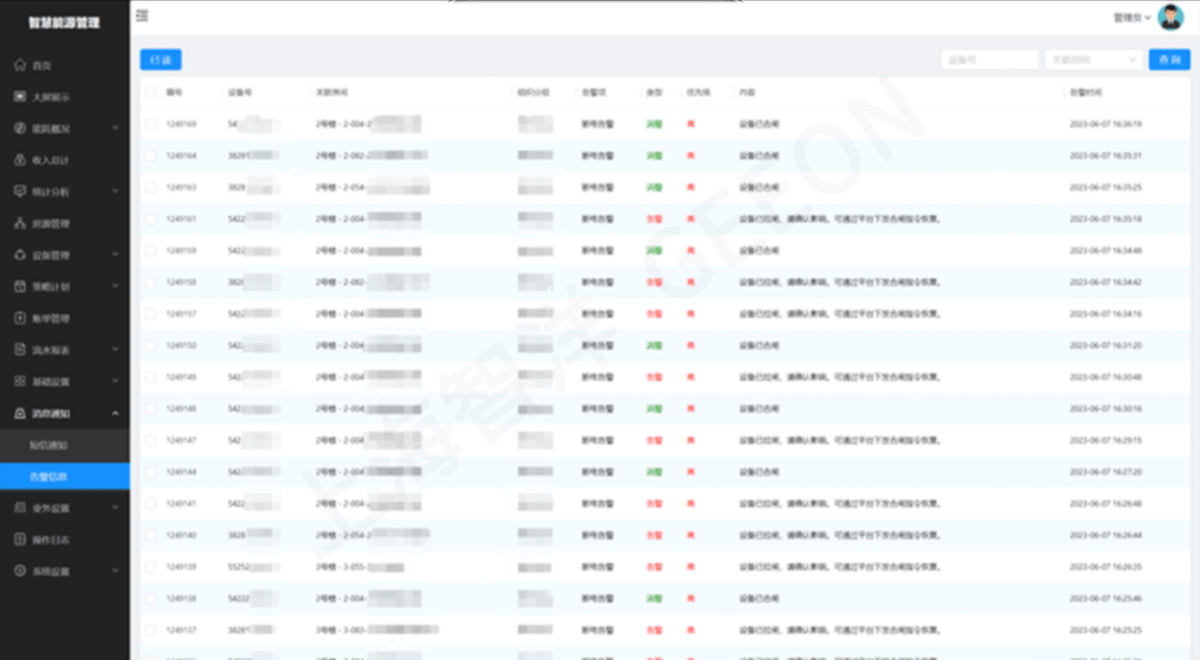Click the 收入总计 income icon
Screen dimensions: 1200x660
(x=20, y=160)
